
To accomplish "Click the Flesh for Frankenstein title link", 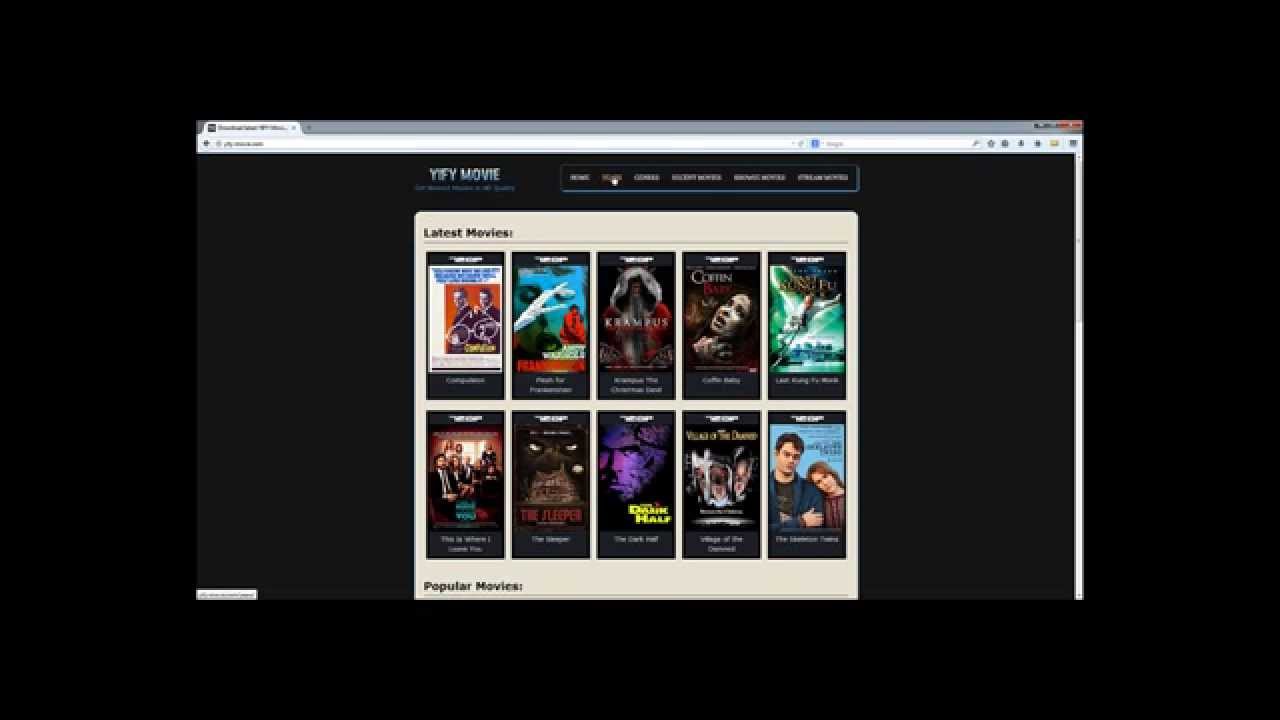I will pyautogui.click(x=551, y=385).
